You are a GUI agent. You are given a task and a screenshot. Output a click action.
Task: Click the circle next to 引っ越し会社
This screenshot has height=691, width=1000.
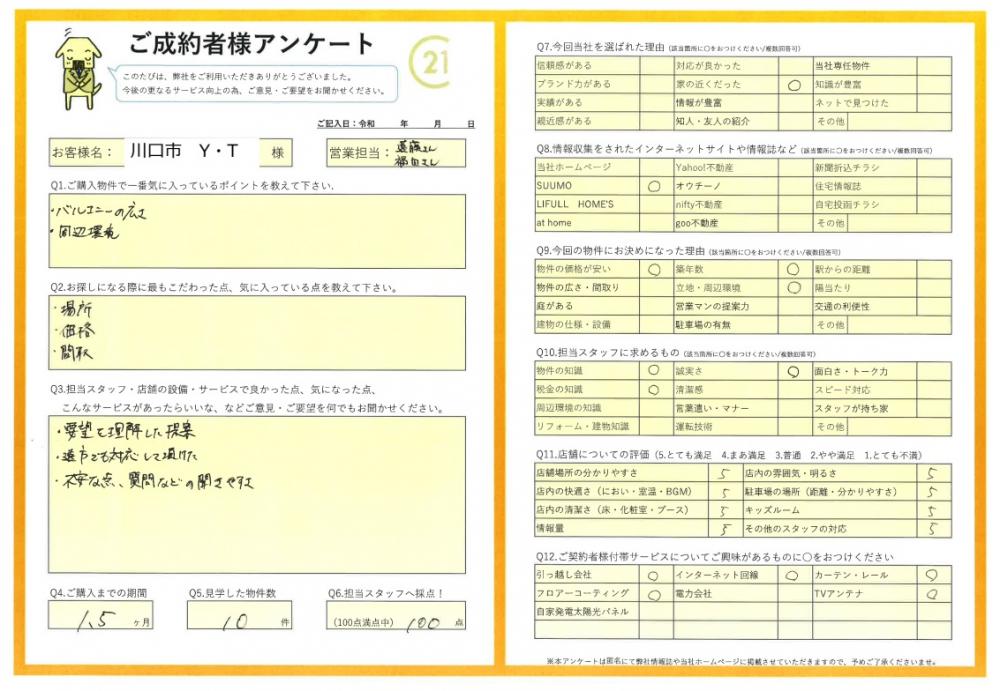(x=654, y=576)
